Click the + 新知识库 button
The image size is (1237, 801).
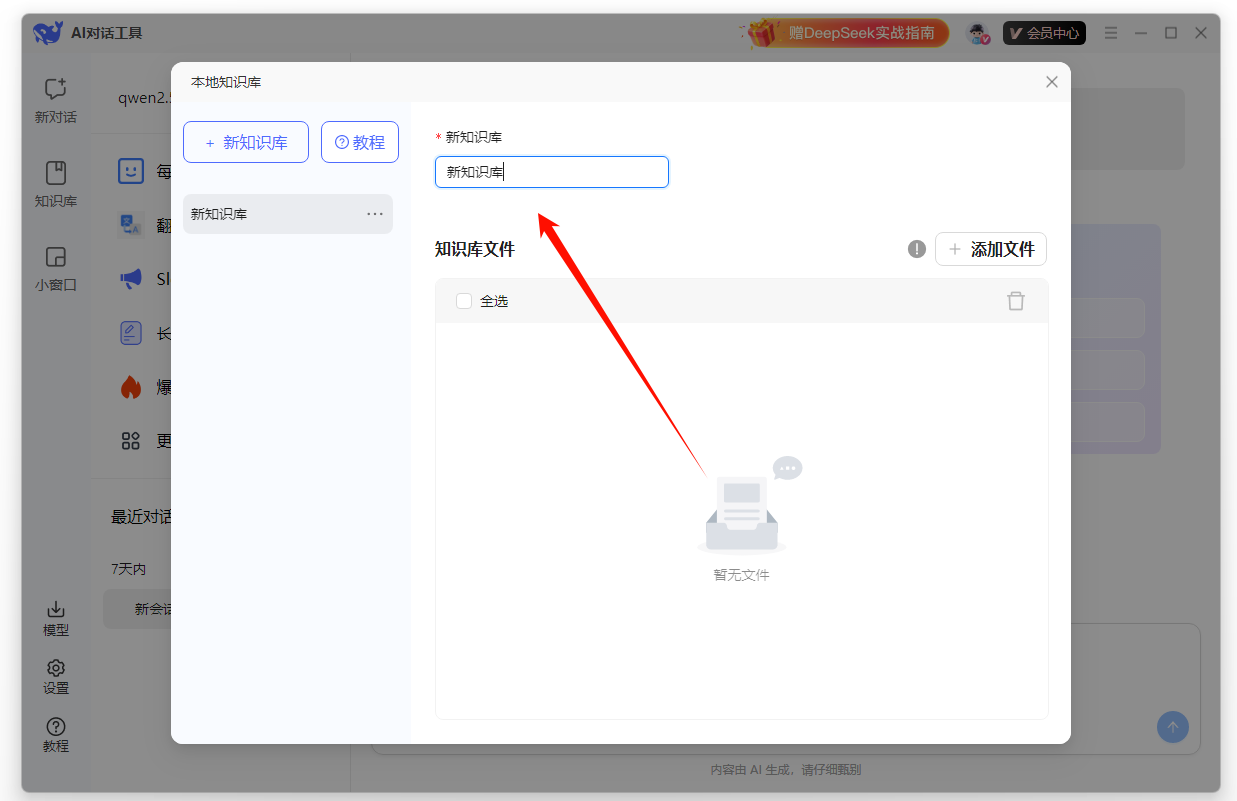(246, 142)
